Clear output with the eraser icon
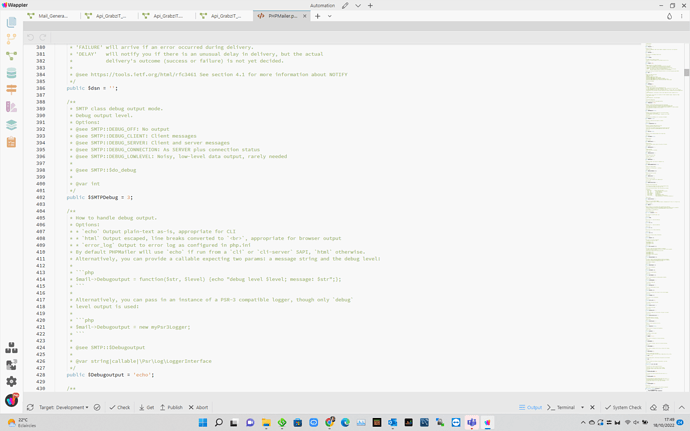 [x=653, y=407]
